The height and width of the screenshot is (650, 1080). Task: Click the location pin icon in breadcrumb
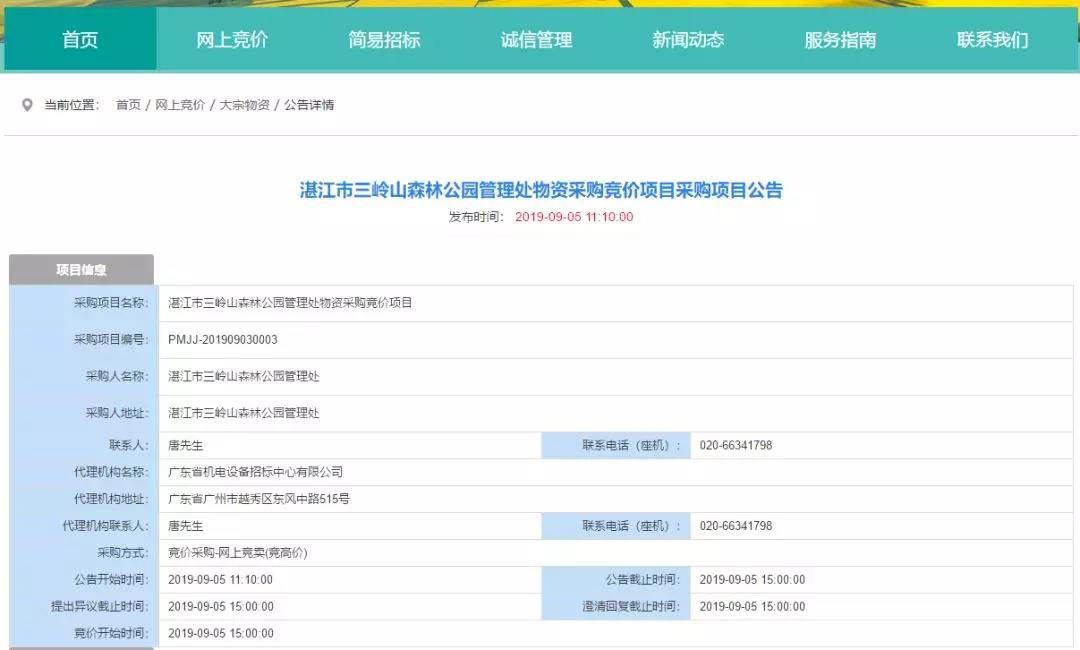tap(27, 105)
